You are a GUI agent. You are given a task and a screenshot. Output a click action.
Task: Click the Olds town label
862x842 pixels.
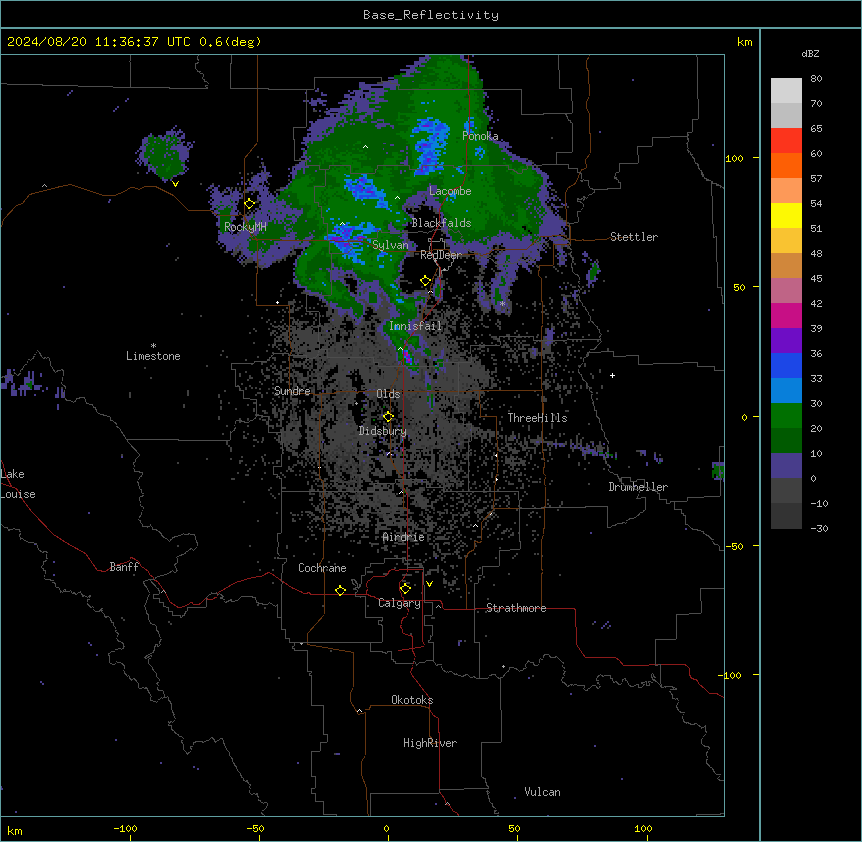[388, 394]
